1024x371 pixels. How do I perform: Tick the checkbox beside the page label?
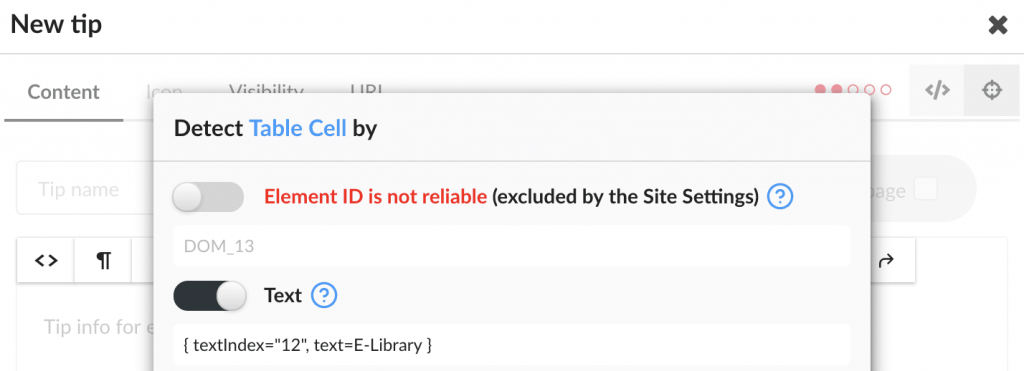click(925, 189)
